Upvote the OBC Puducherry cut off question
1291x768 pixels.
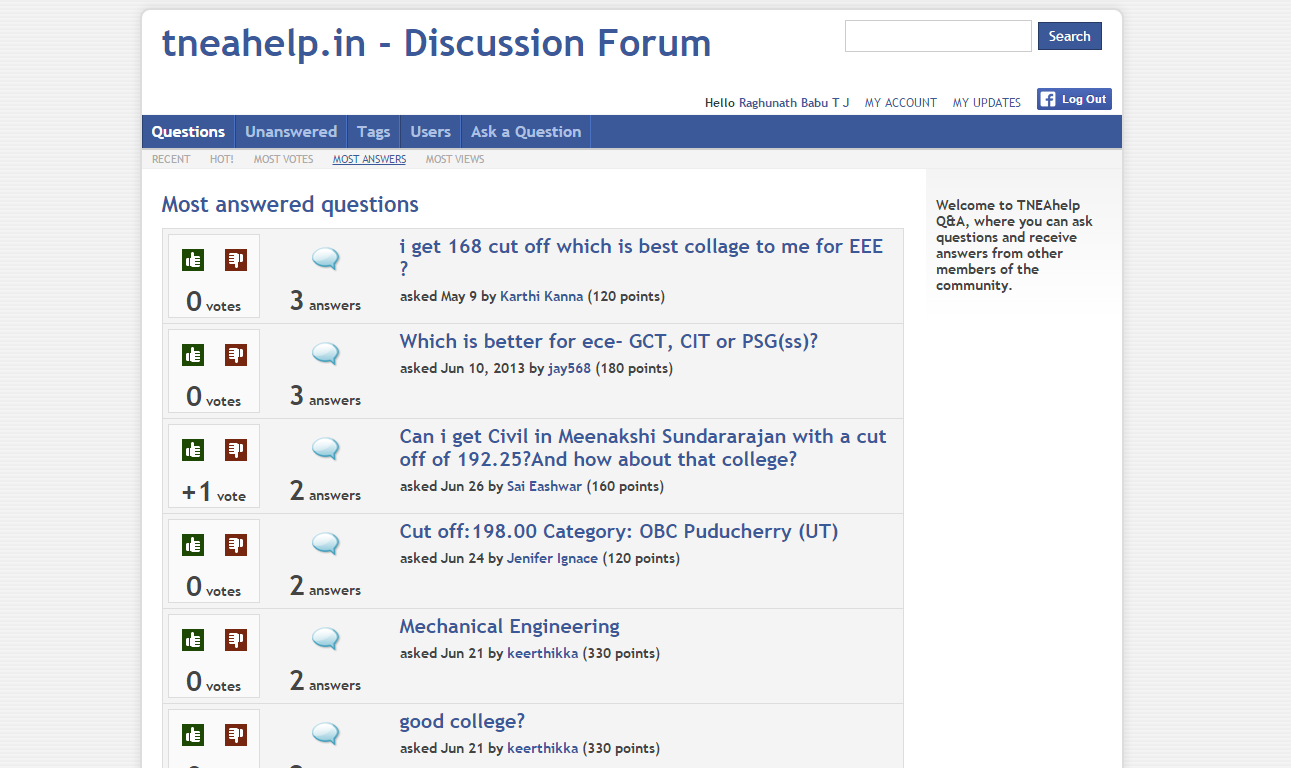click(193, 545)
